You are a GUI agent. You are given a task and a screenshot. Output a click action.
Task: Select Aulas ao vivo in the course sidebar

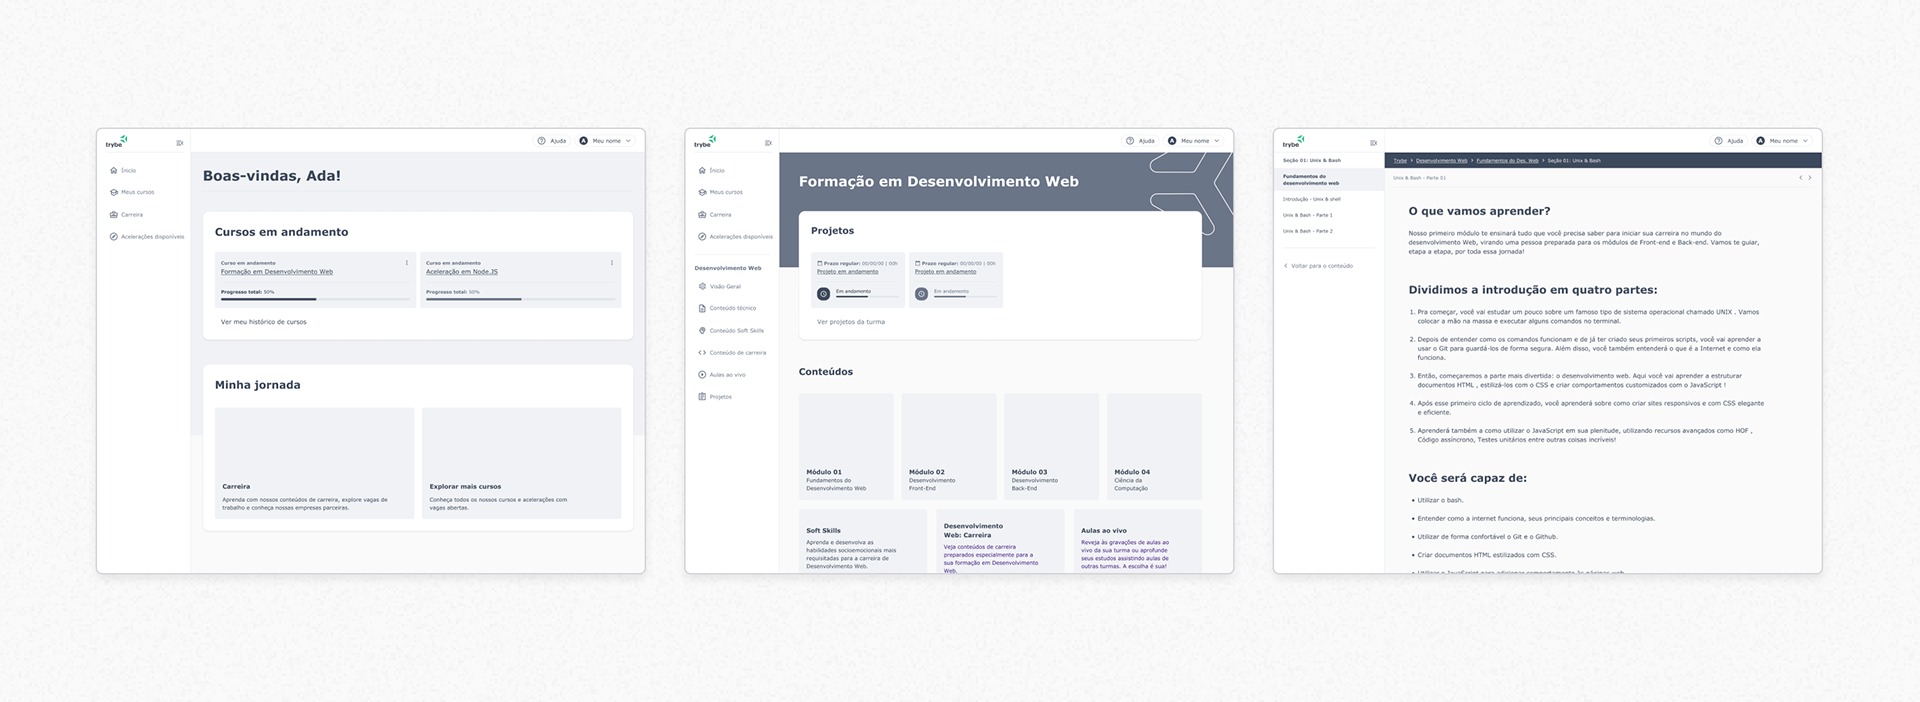point(728,375)
